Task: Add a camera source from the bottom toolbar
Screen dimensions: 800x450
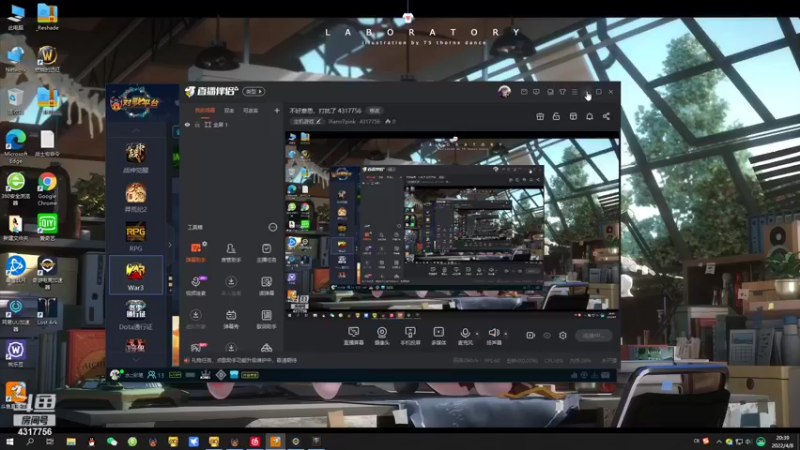Action: tap(382, 336)
